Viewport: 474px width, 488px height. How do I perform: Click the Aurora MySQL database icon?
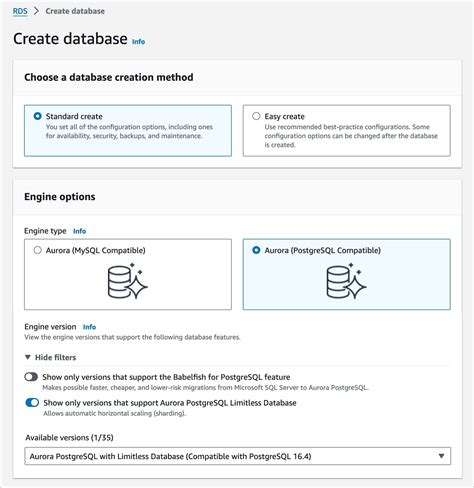[127, 281]
